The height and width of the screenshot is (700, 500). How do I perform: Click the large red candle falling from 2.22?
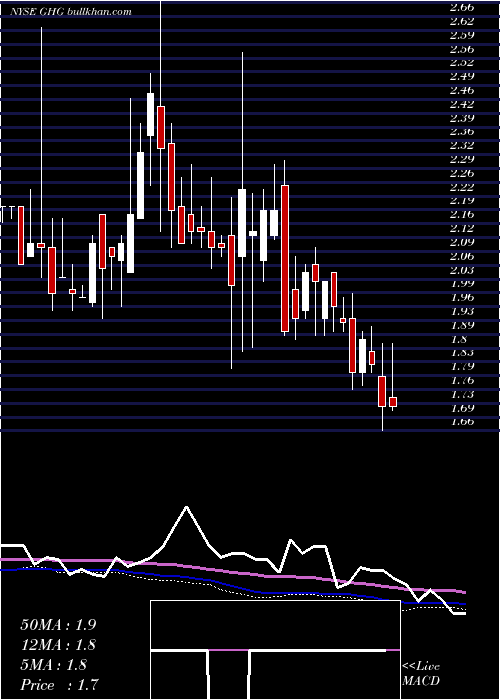tap(285, 258)
